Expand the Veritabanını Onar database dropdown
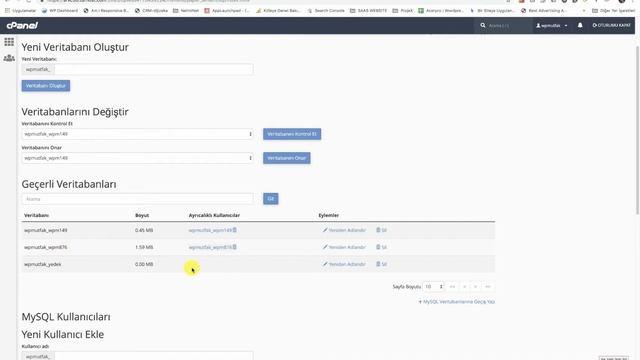The image size is (640, 360). (x=137, y=158)
